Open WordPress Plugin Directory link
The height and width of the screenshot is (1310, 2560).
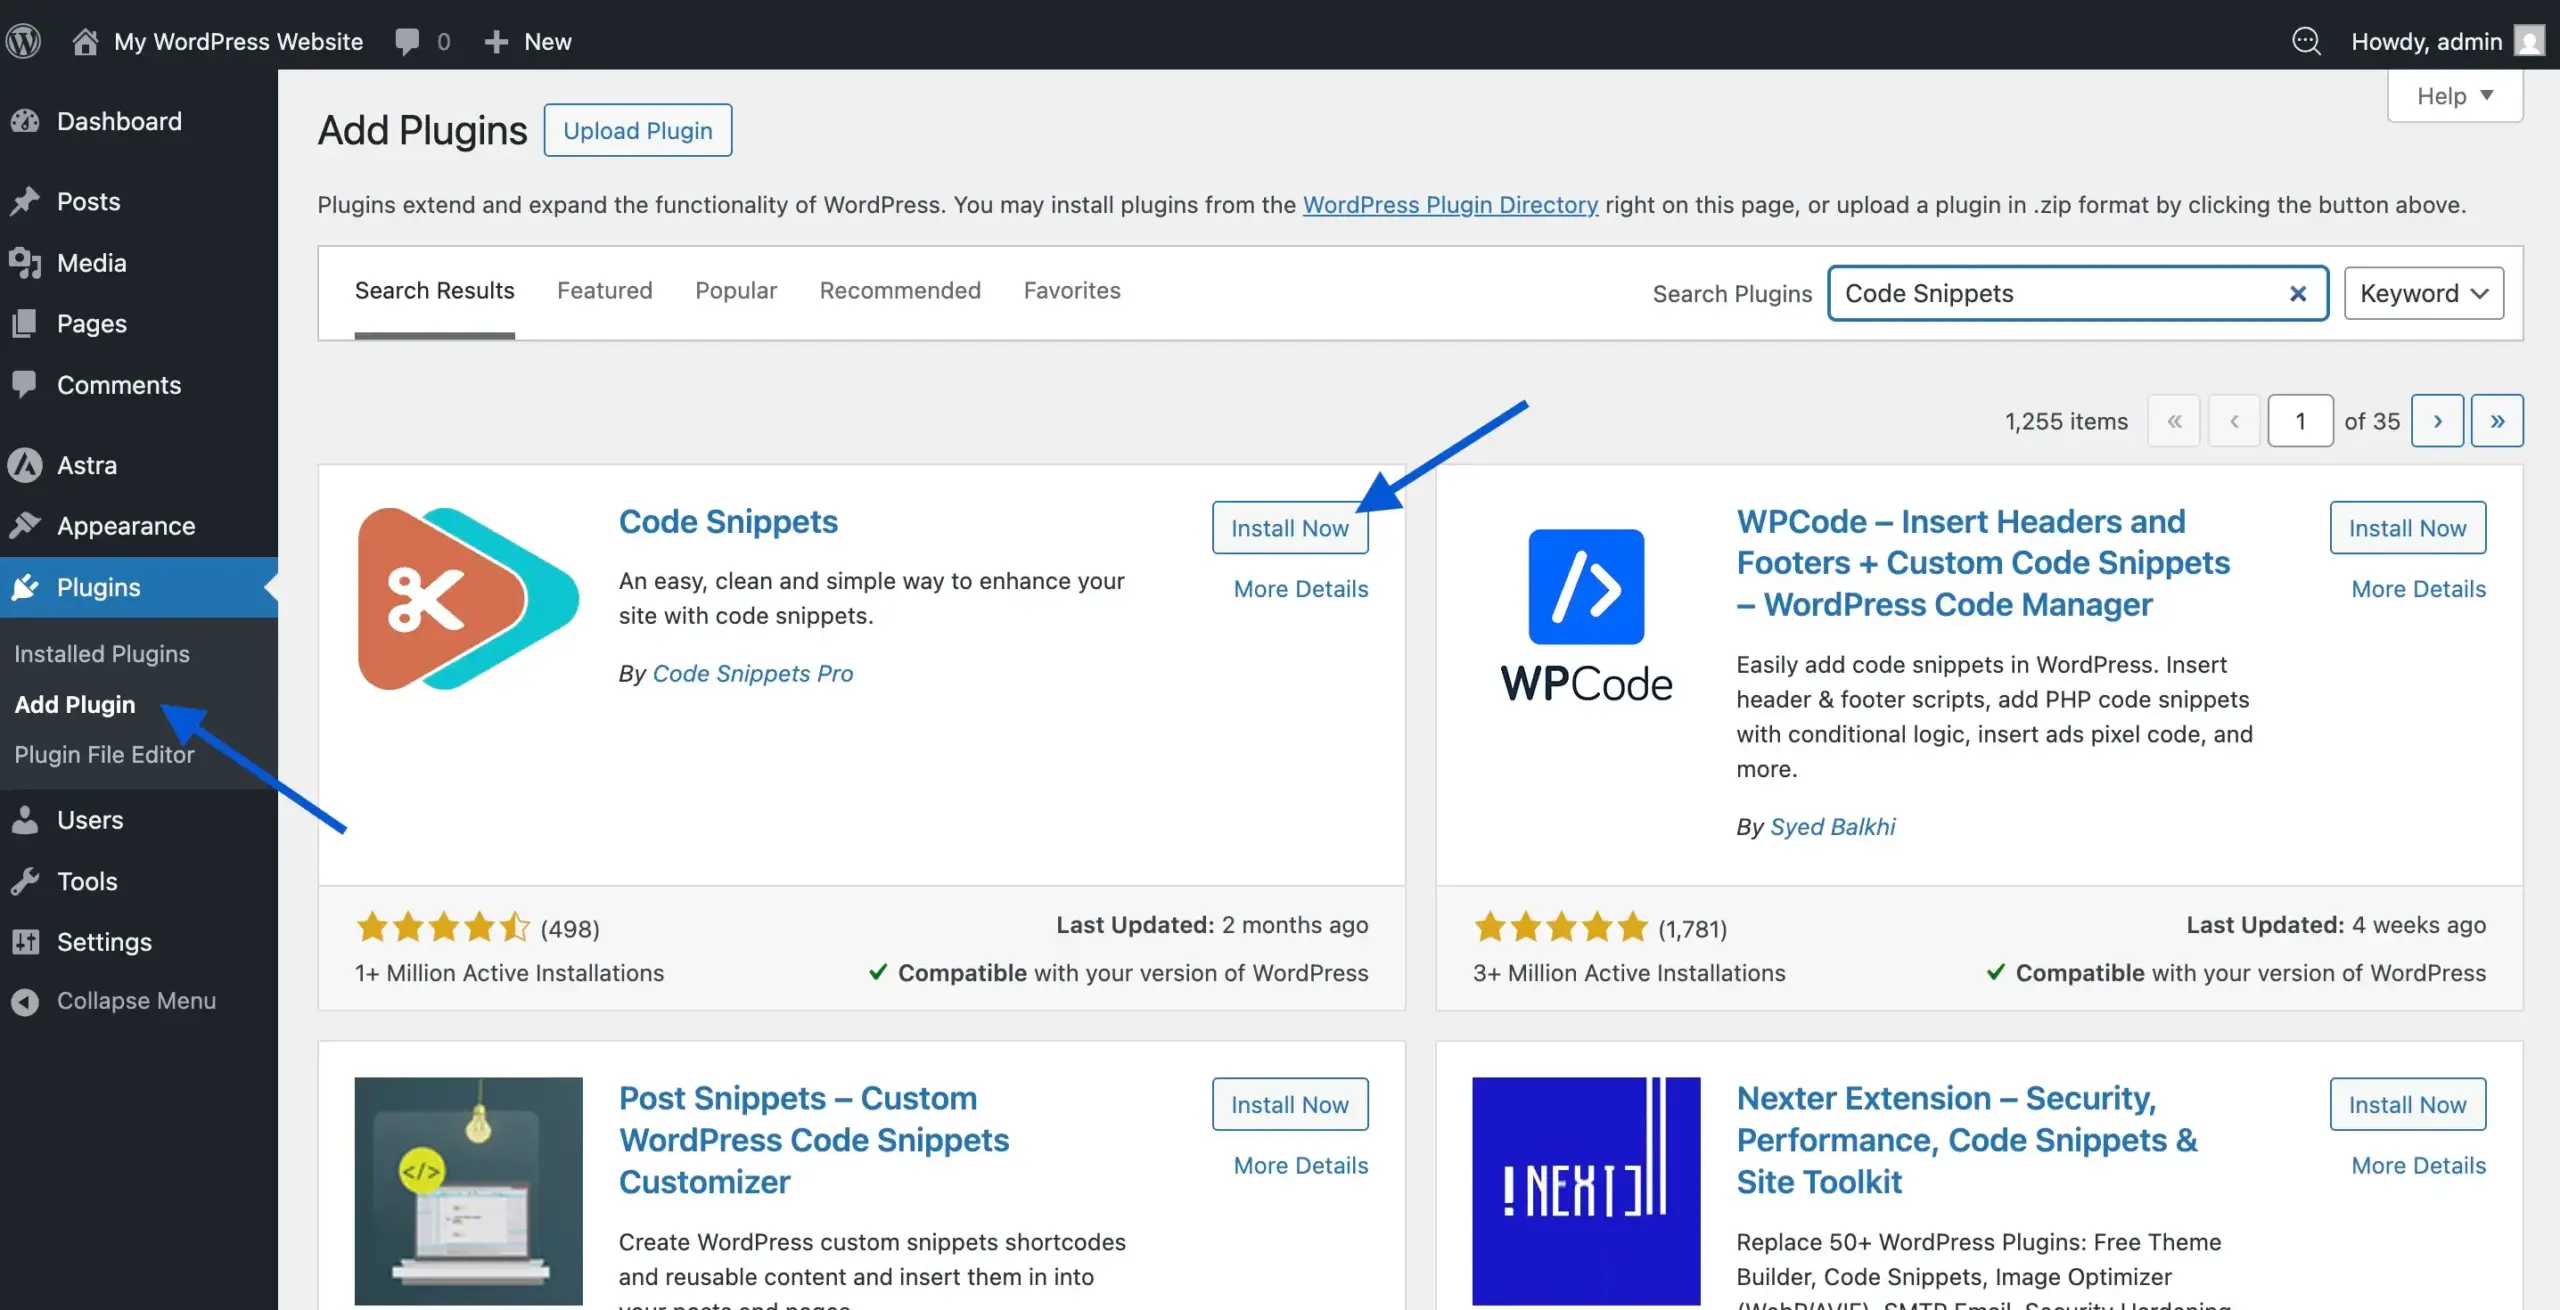tap(1450, 205)
